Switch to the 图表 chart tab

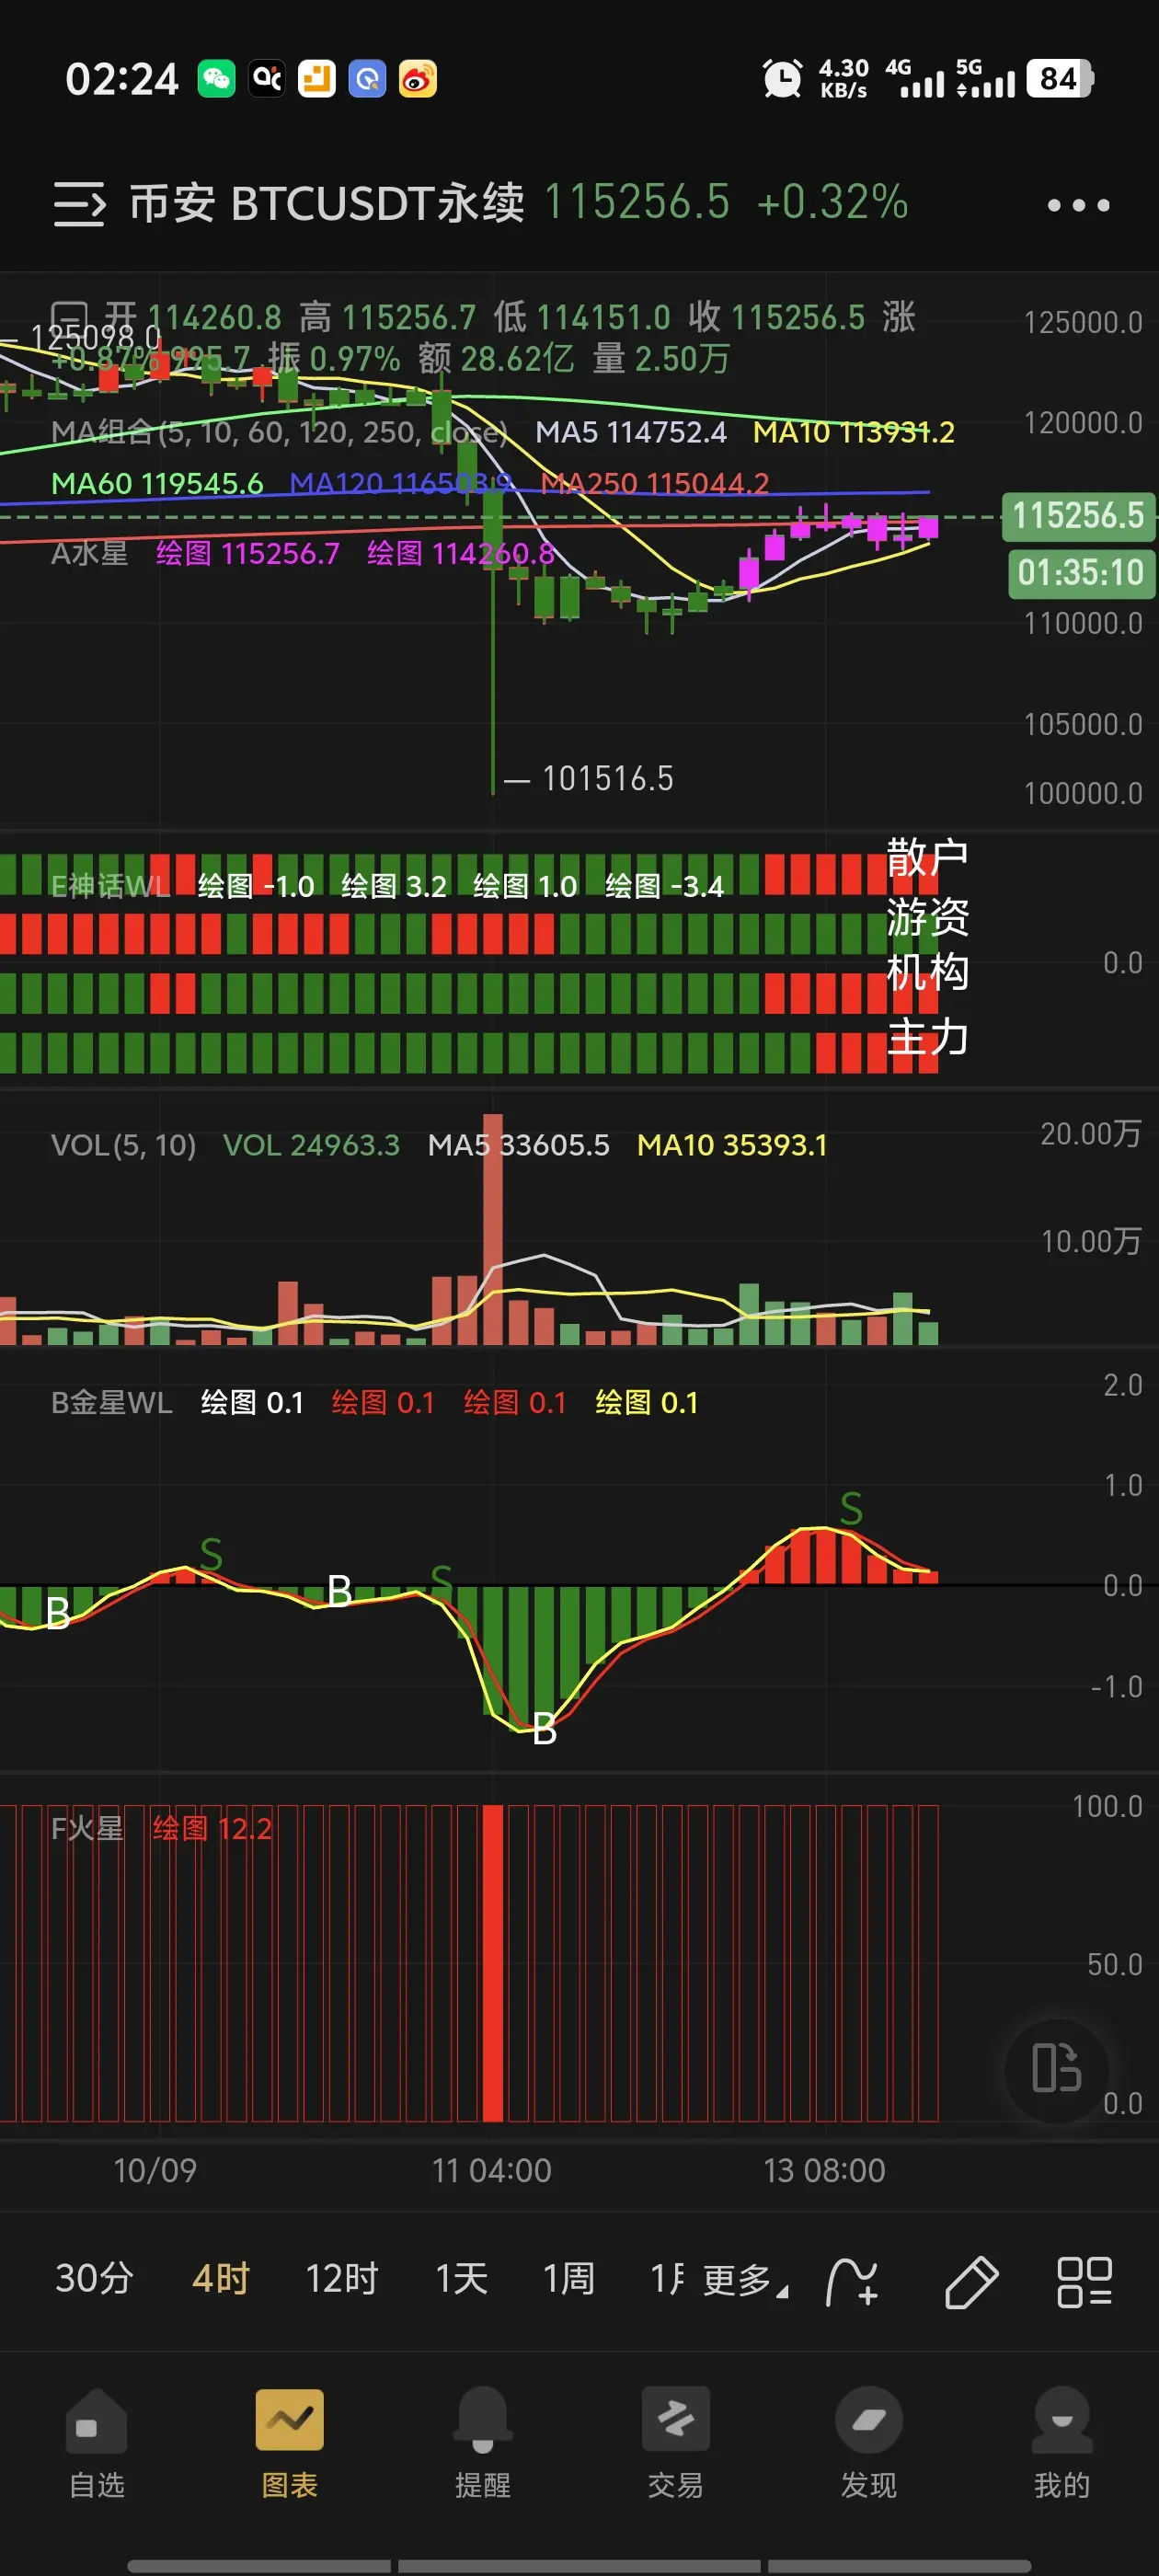(289, 2443)
